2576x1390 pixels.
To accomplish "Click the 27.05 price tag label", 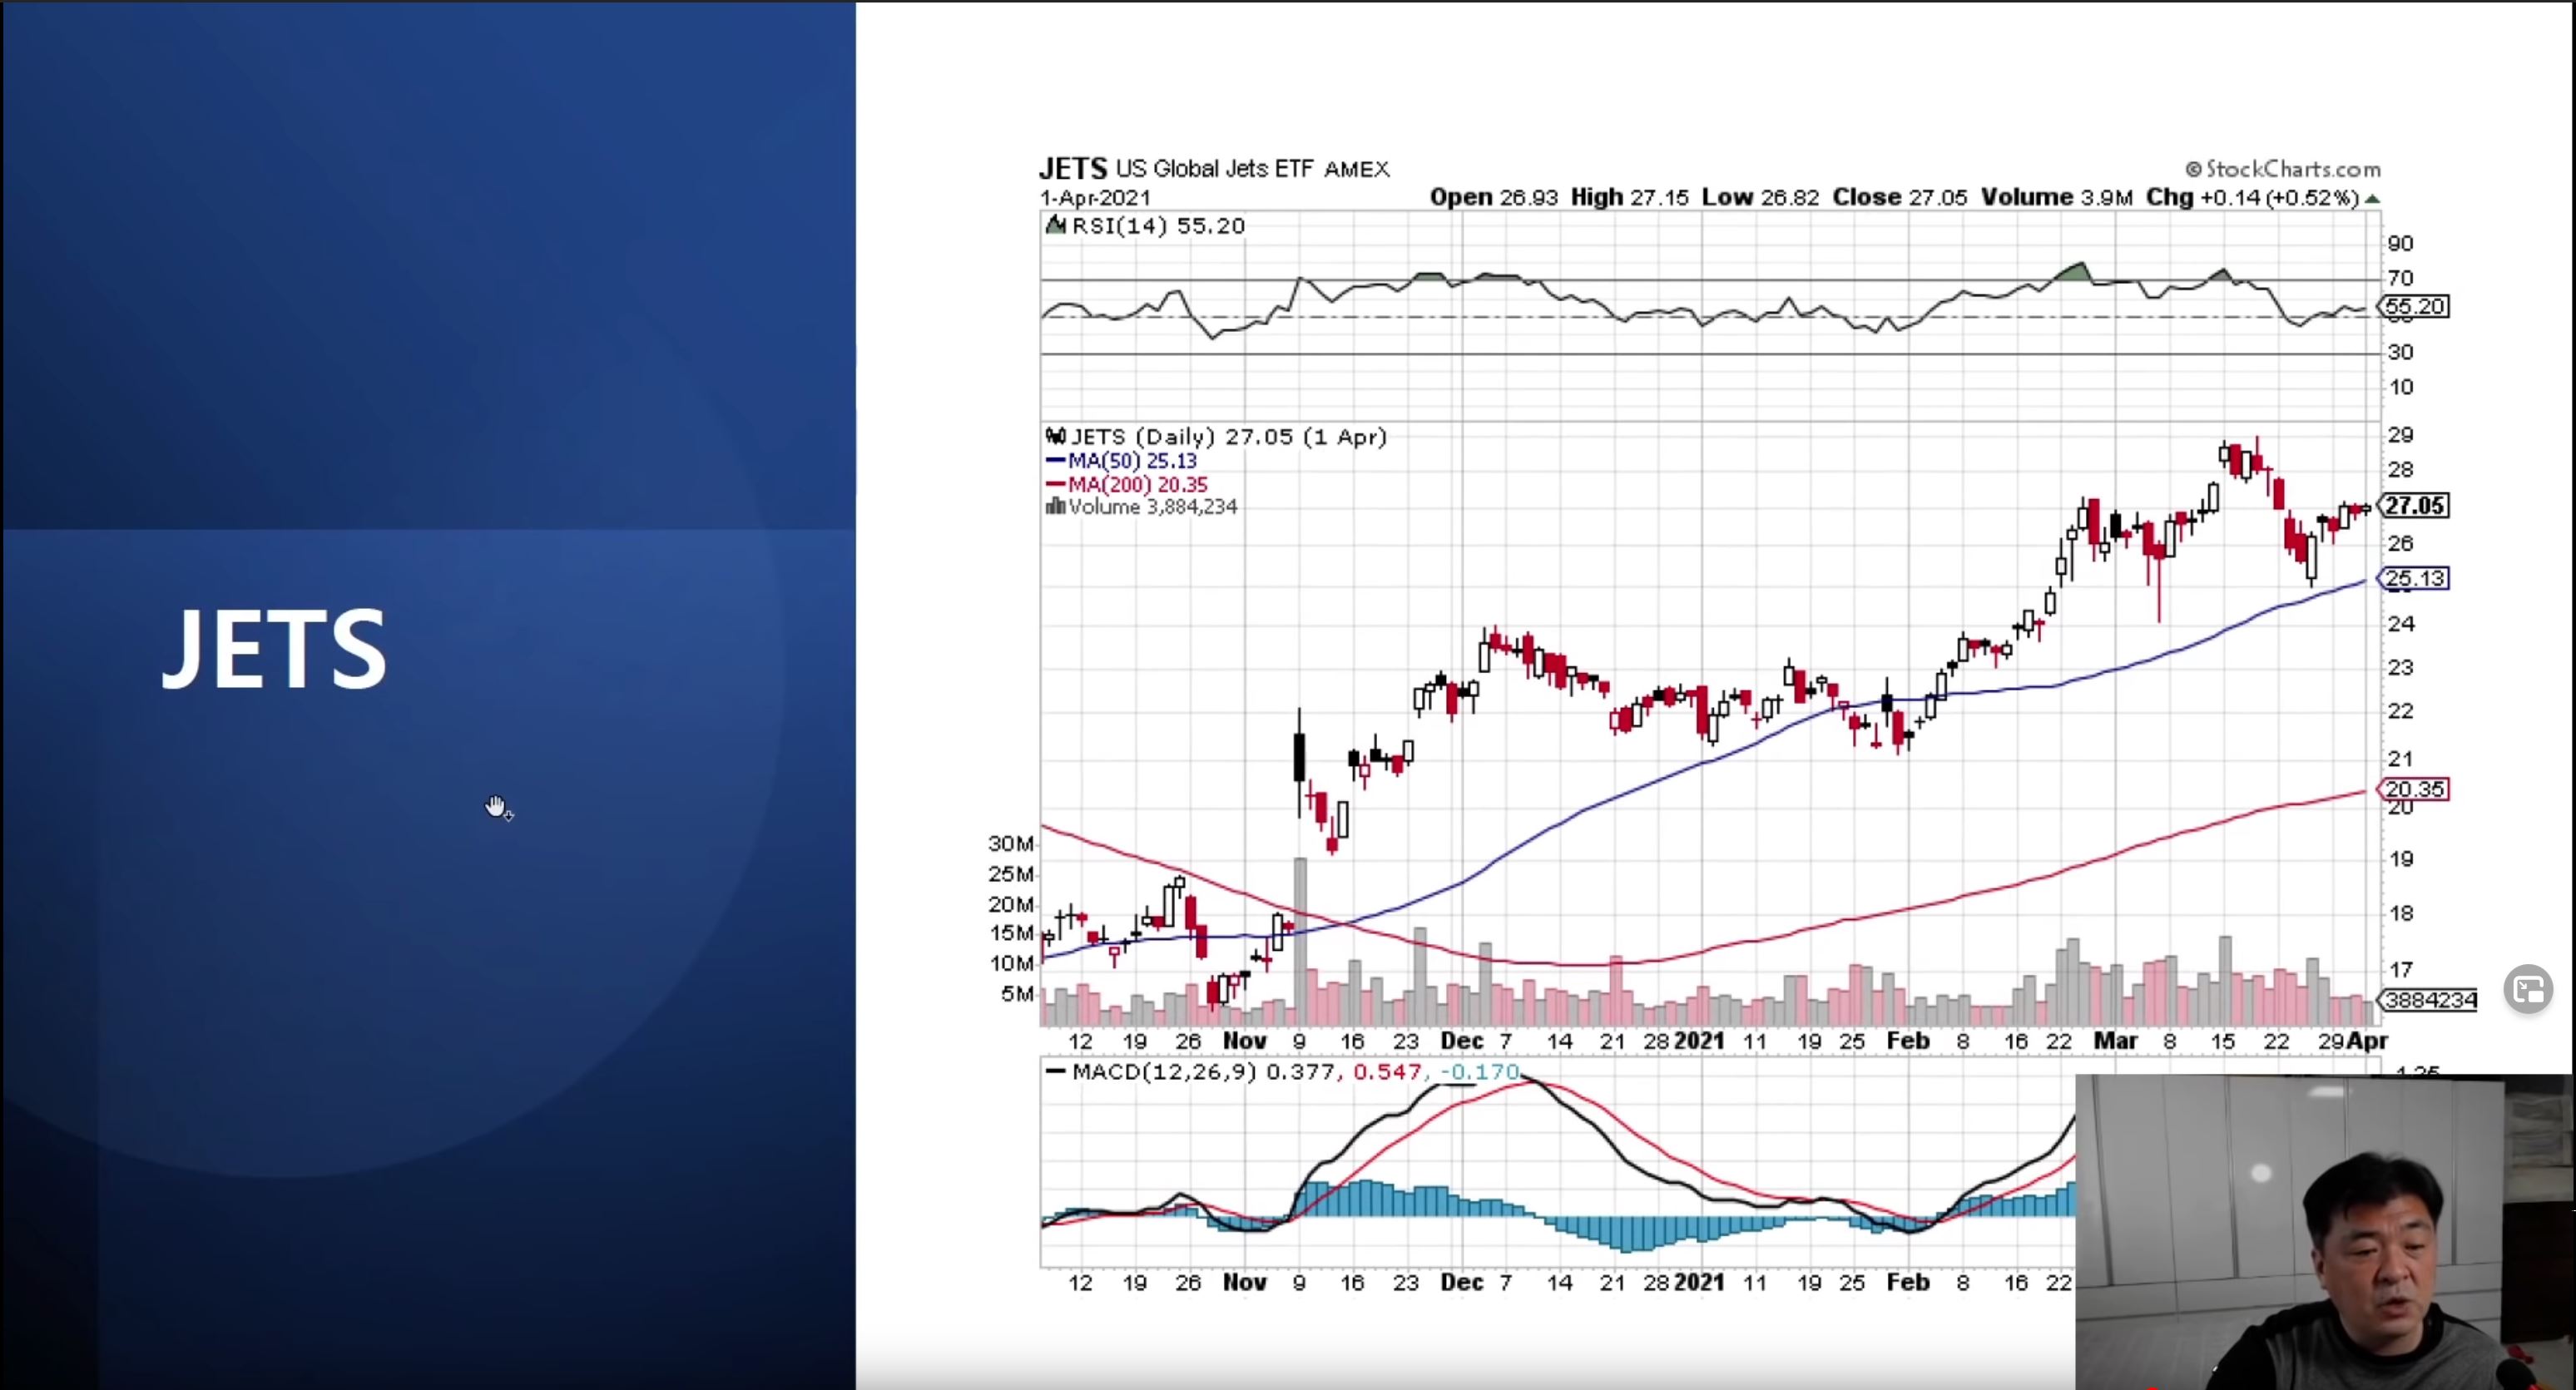I will pos(2414,506).
